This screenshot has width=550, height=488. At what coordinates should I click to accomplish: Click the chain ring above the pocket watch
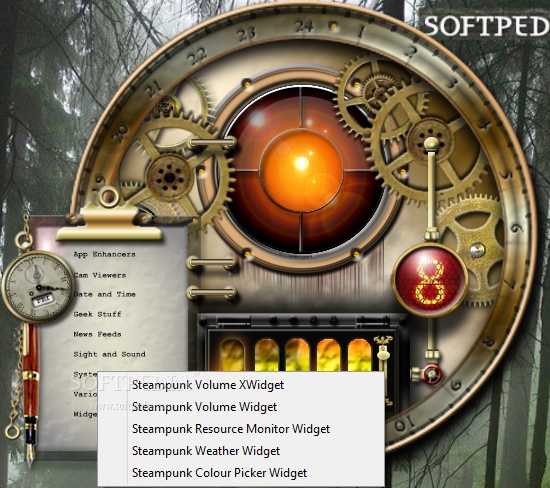coord(24,241)
